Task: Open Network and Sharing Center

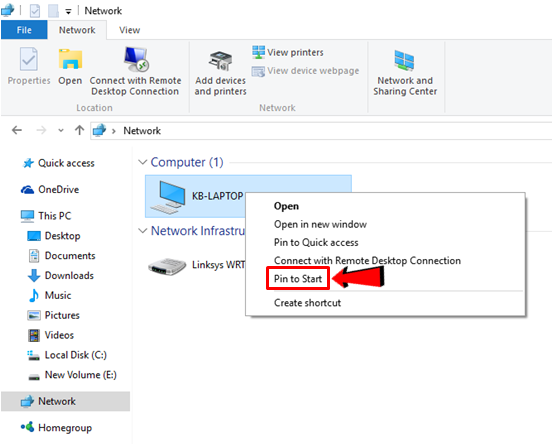Action: [405, 73]
